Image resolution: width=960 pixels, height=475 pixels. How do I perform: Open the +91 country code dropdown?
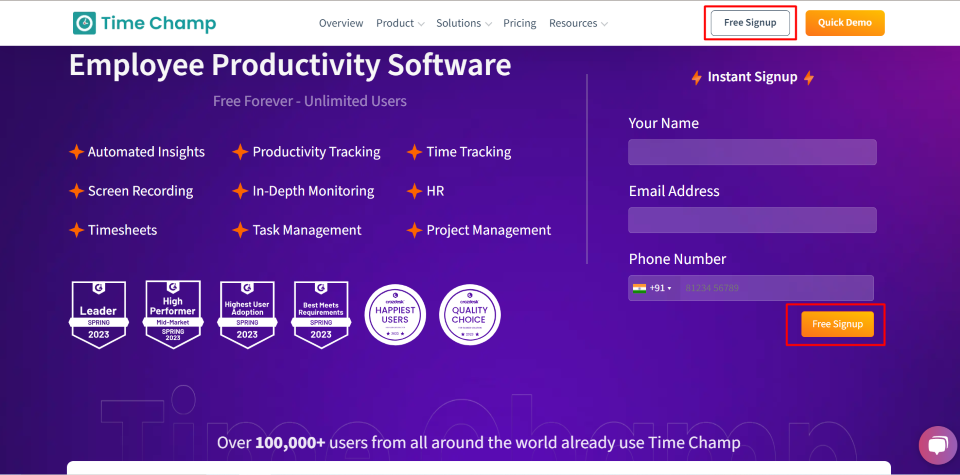653,288
